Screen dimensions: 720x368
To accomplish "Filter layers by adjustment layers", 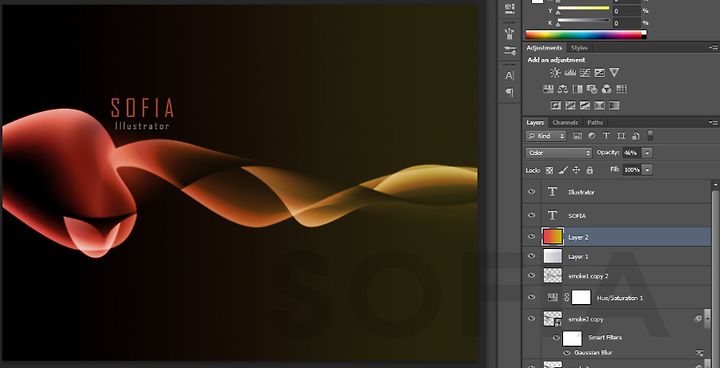I will click(591, 136).
